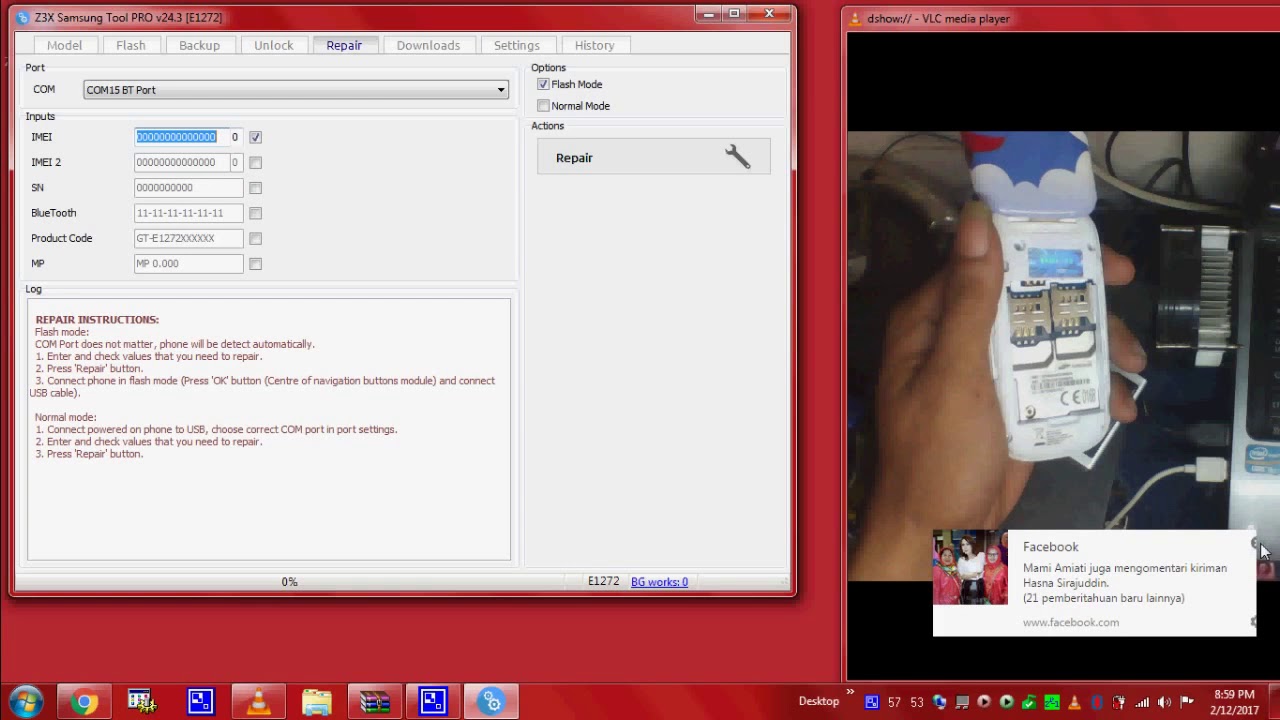Click the large Repair action button
Viewport: 1280px width, 720px height.
653,157
